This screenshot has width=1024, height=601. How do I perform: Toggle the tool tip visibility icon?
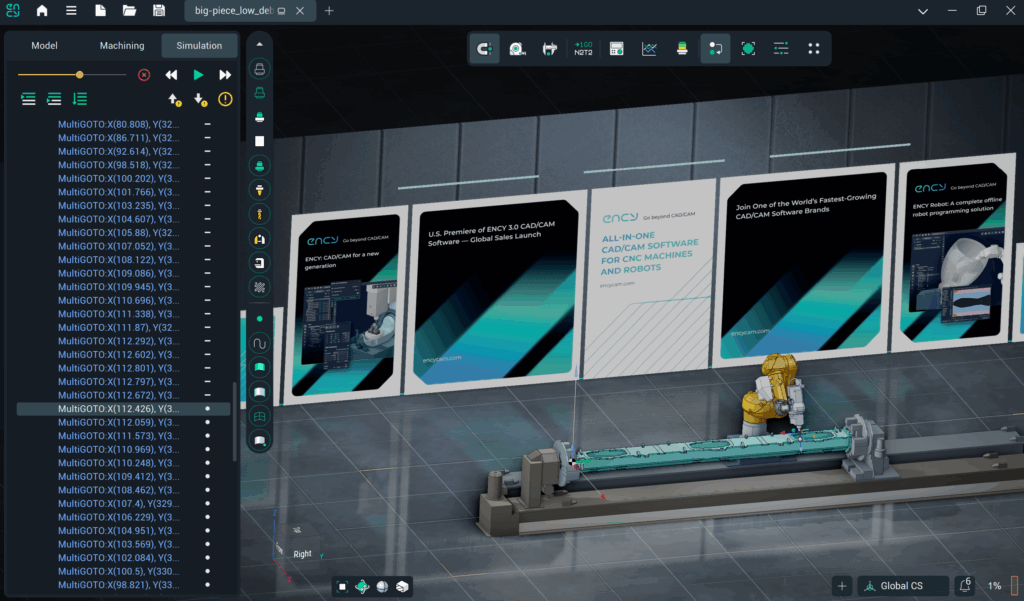[x=259, y=190]
